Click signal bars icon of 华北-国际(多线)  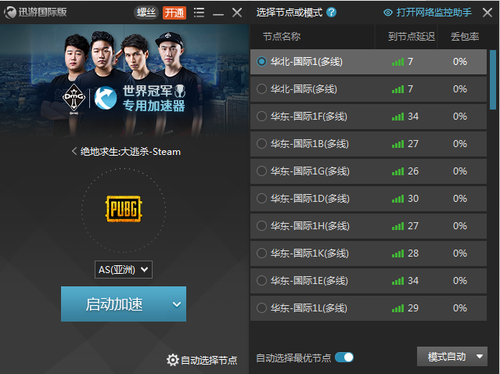coord(398,89)
